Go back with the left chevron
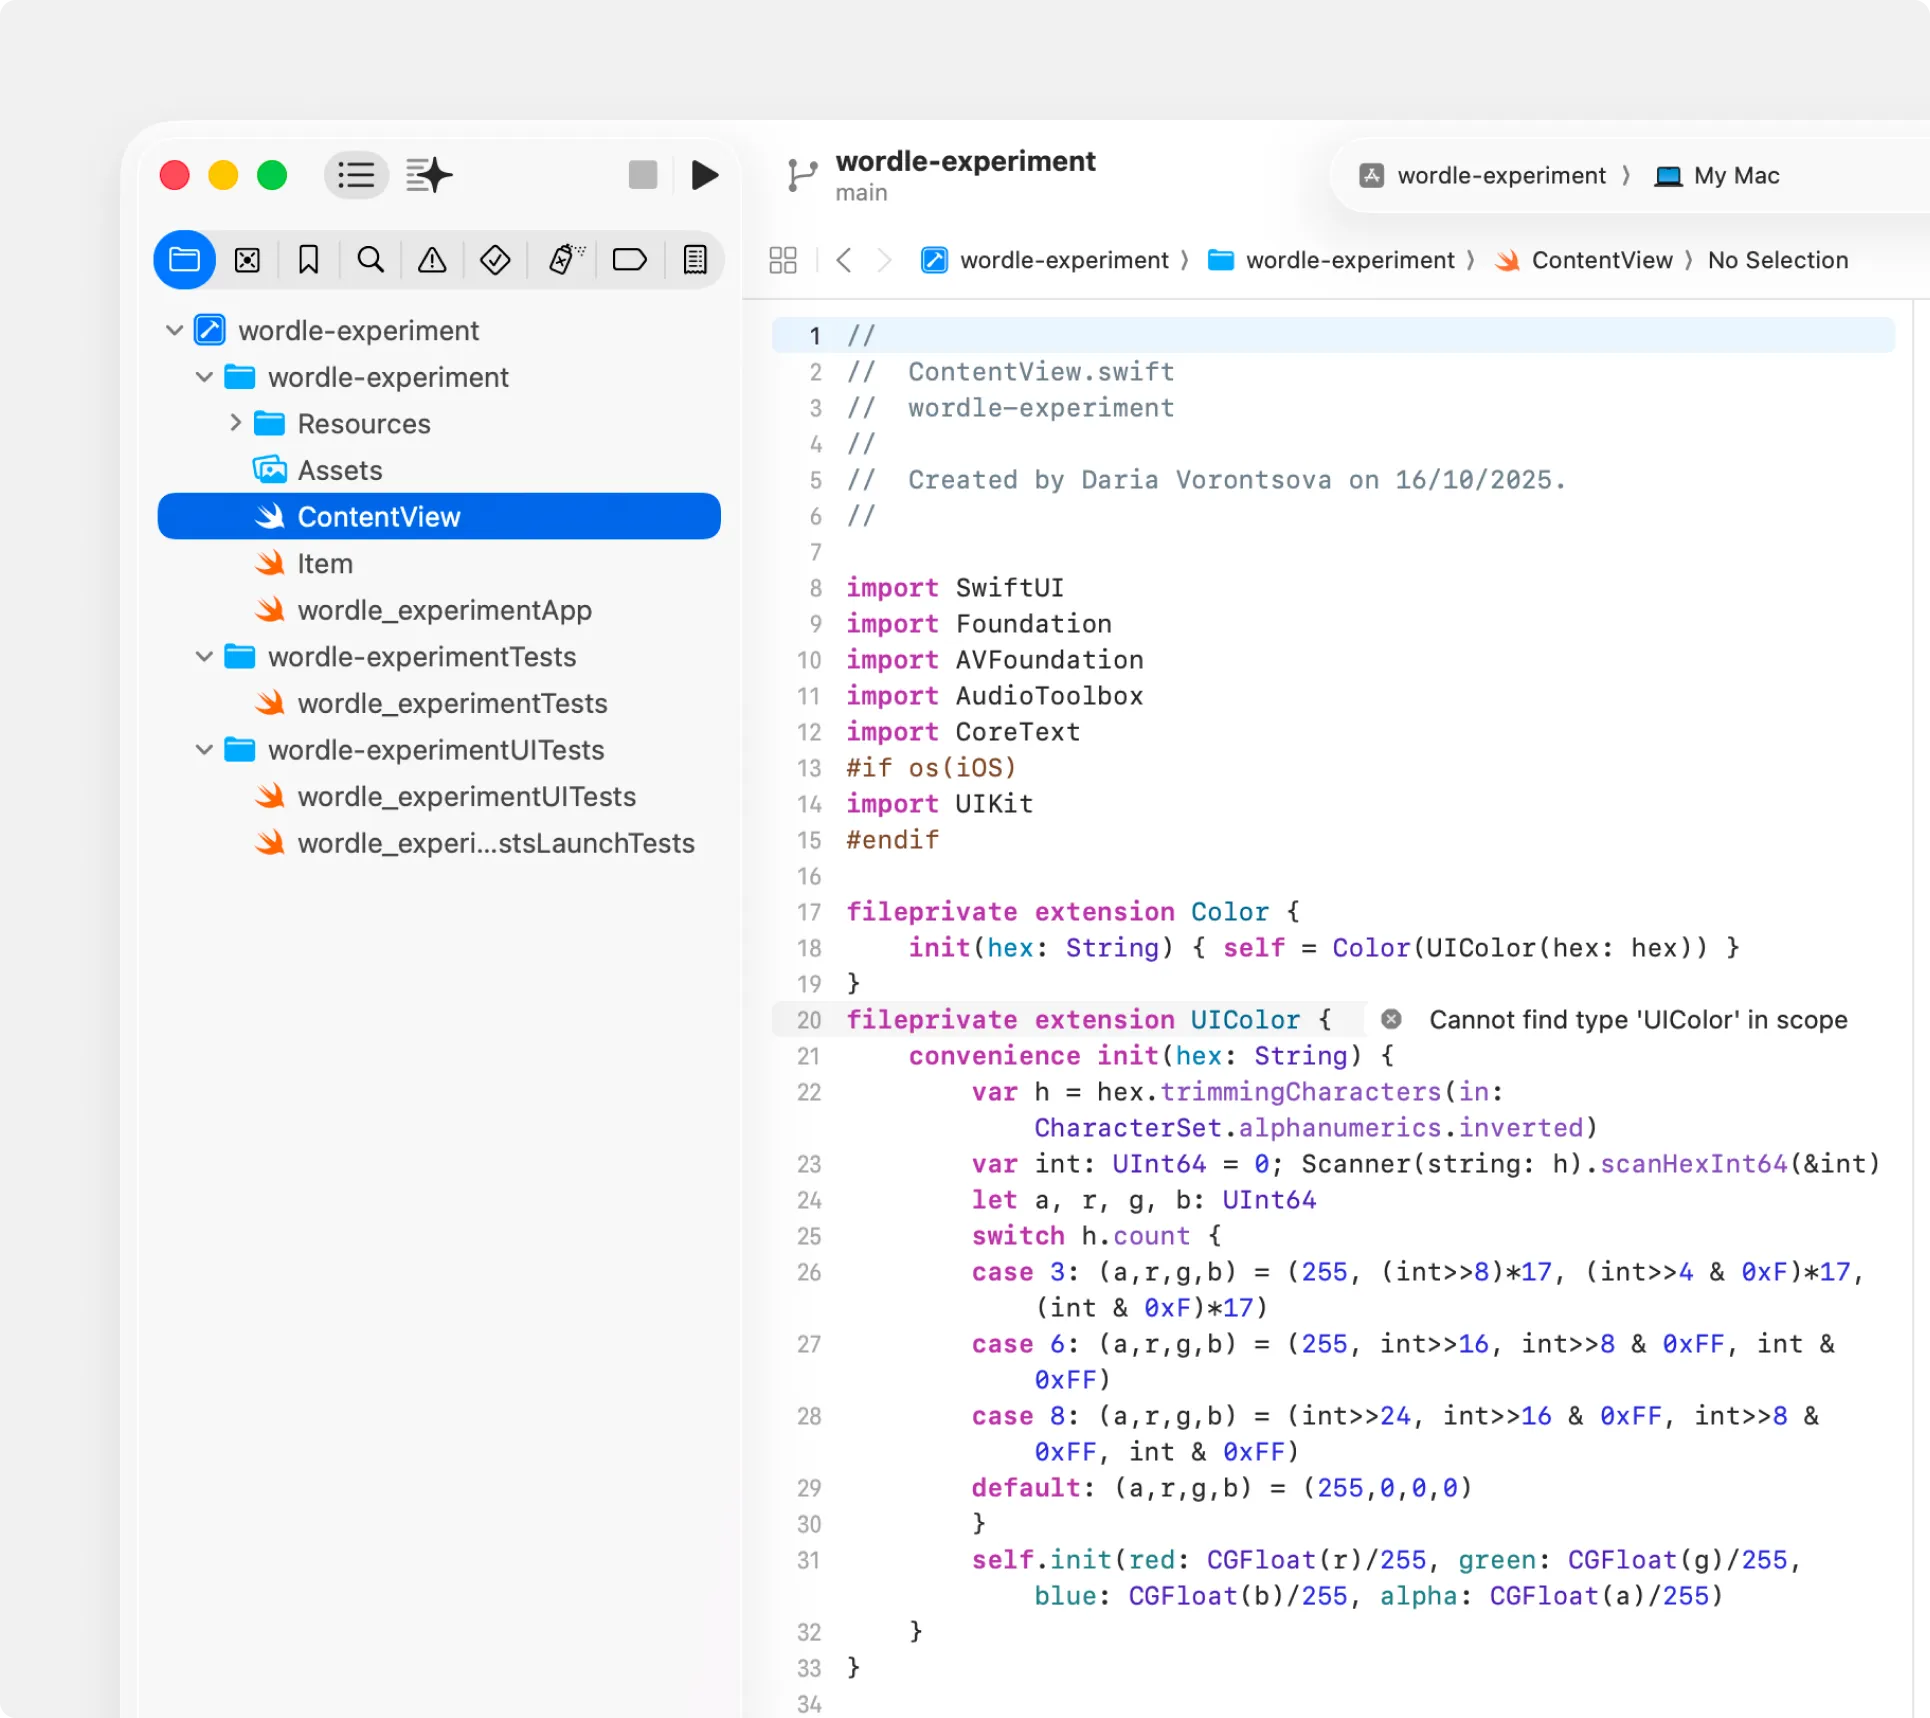The height and width of the screenshot is (1718, 1930). click(844, 260)
